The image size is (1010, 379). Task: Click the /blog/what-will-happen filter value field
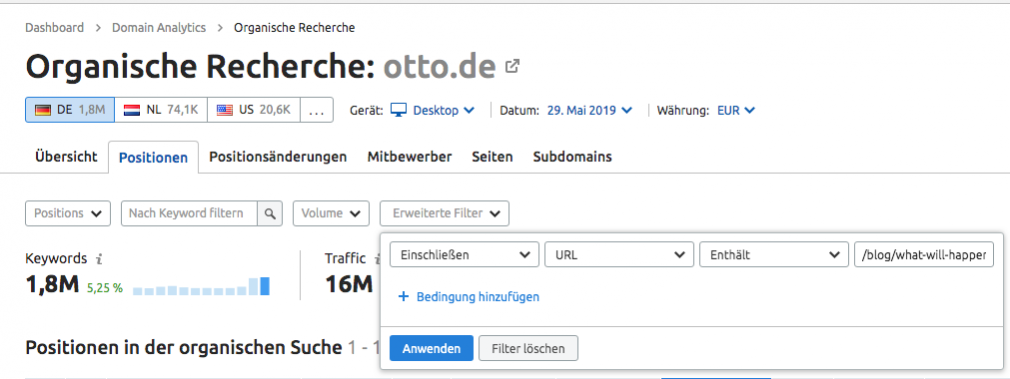click(924, 255)
